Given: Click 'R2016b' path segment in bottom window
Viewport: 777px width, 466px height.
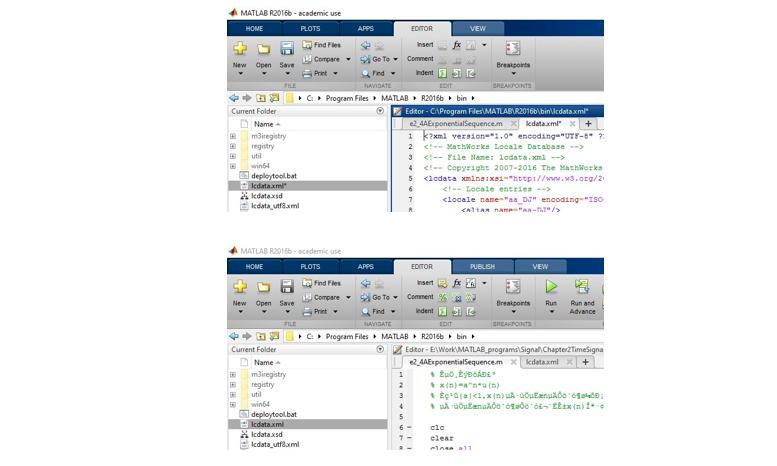Looking at the screenshot, I should 432,336.
